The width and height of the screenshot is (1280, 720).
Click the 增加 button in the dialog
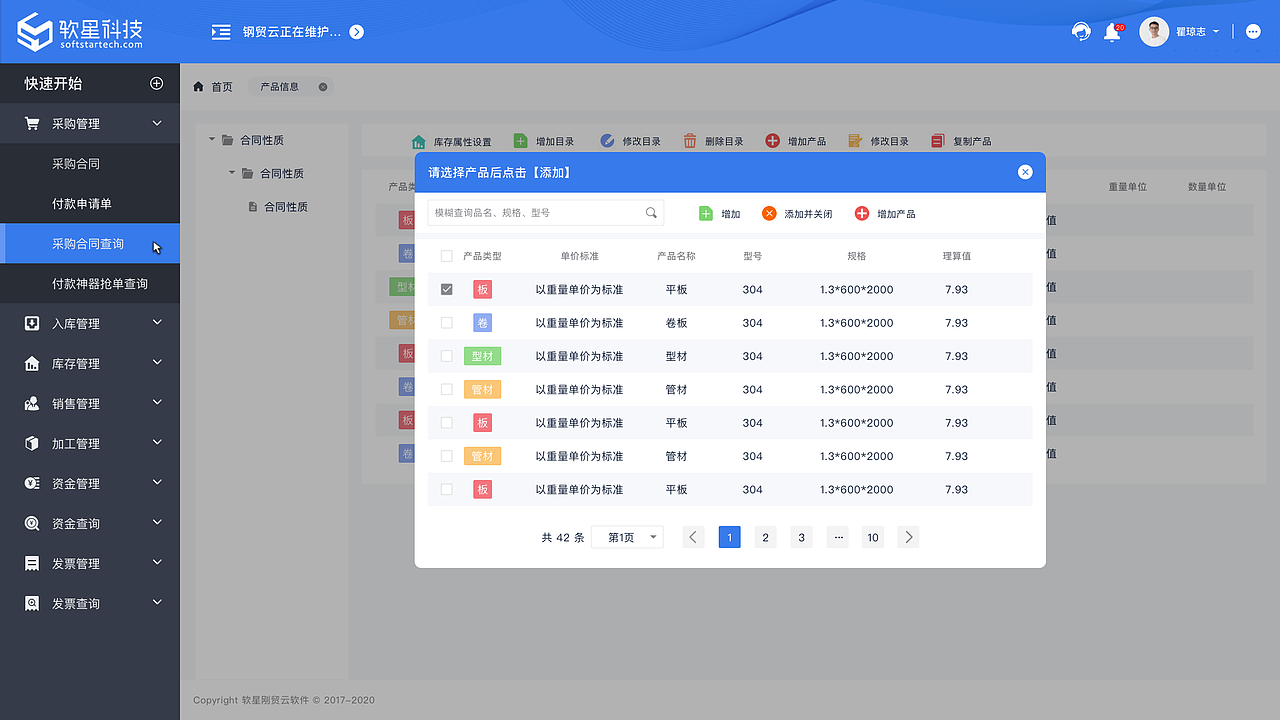click(718, 213)
